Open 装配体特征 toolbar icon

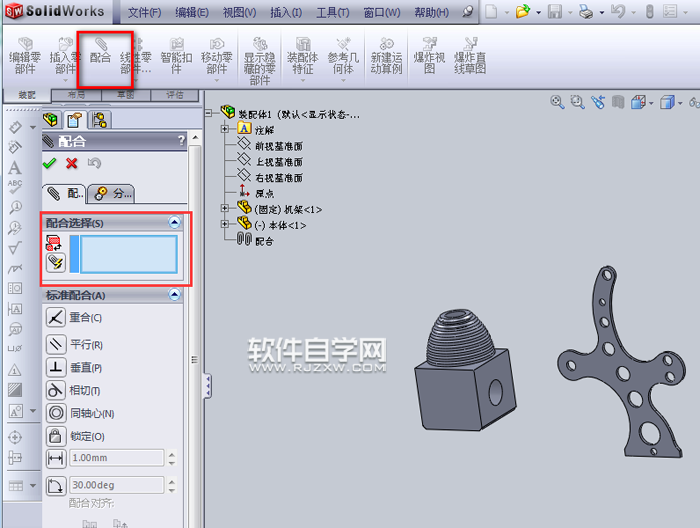point(303,56)
